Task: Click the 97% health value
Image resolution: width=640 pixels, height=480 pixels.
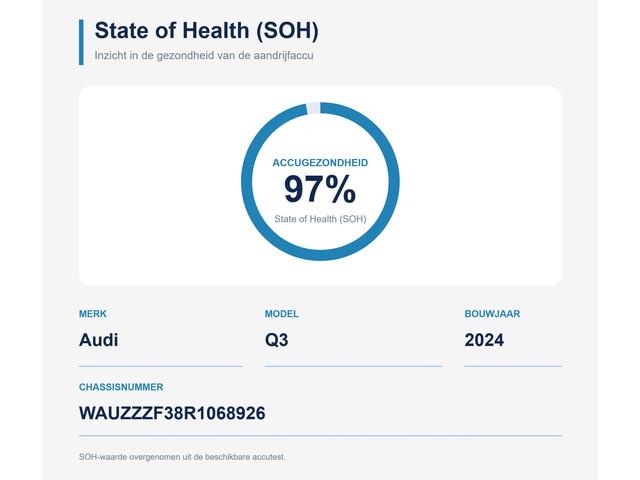Action: click(320, 189)
